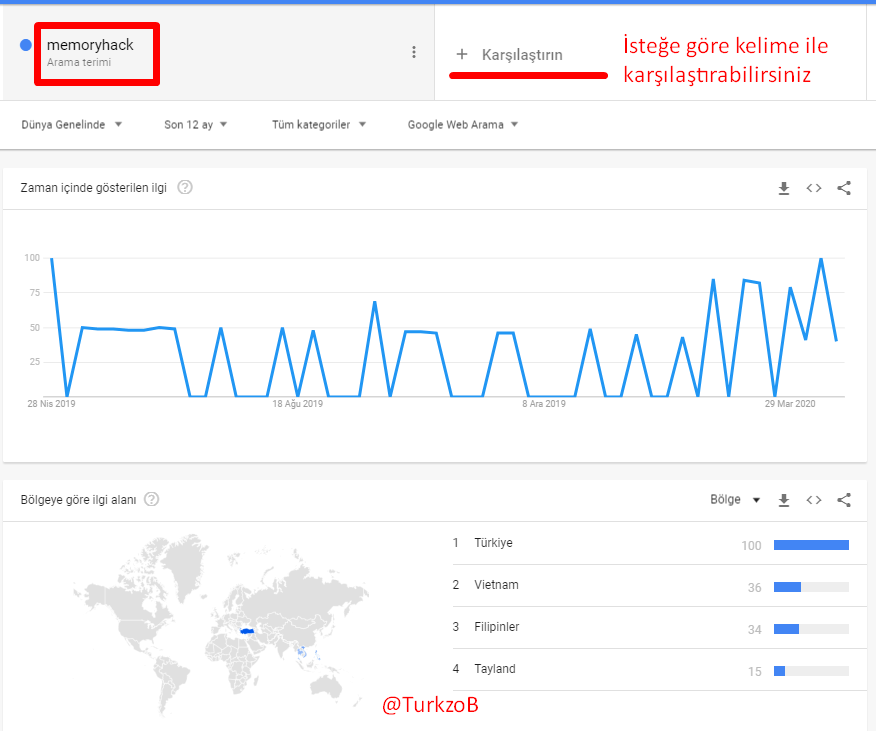The width and height of the screenshot is (876, 731).
Task: Share the interest by region panel
Action: 844,500
